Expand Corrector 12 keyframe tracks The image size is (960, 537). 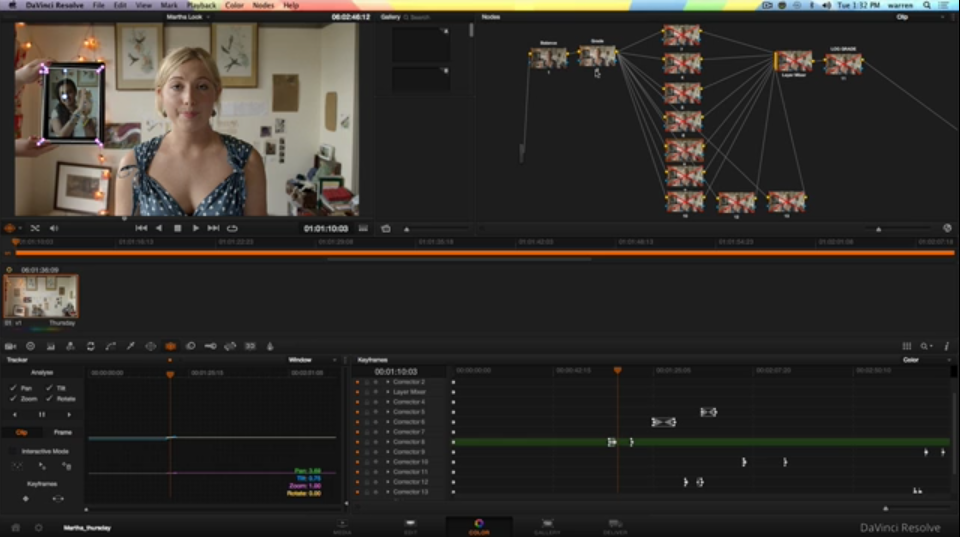pyautogui.click(x=388, y=482)
